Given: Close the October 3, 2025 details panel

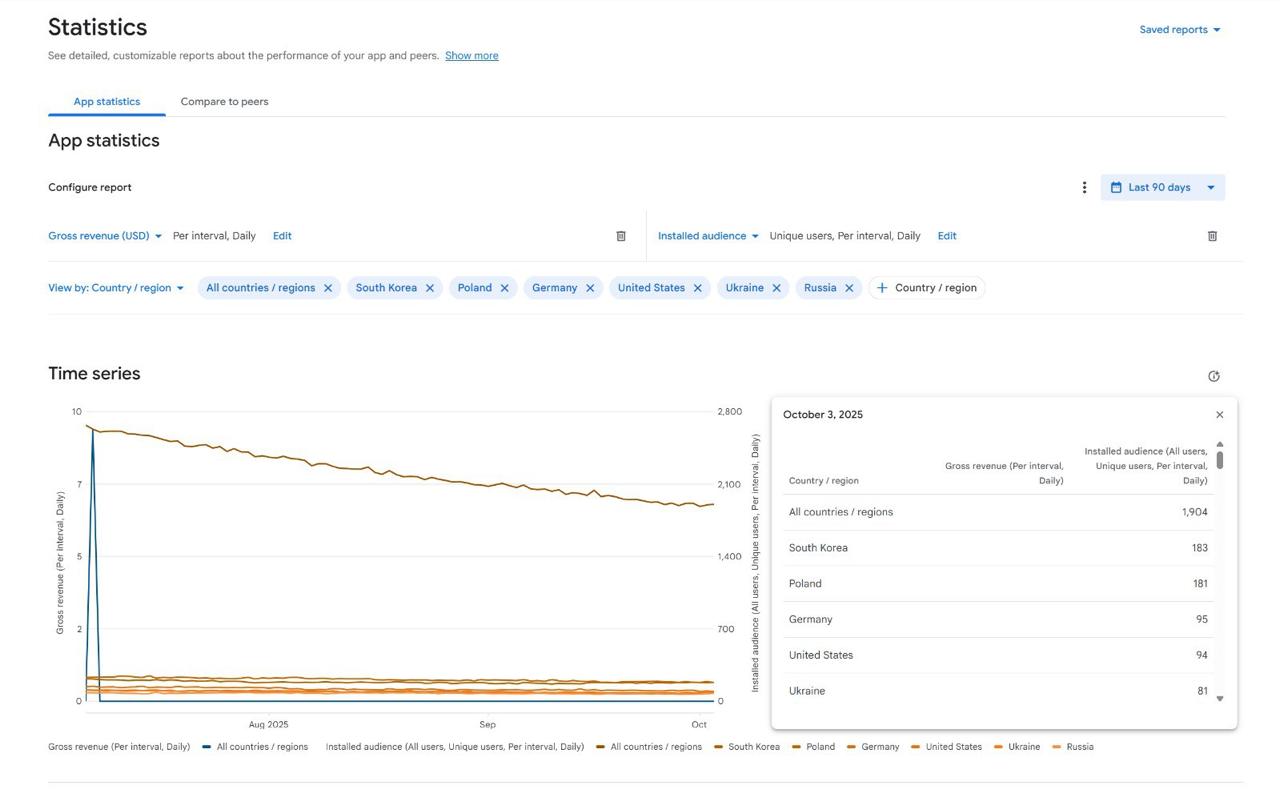Looking at the screenshot, I should 1219,415.
